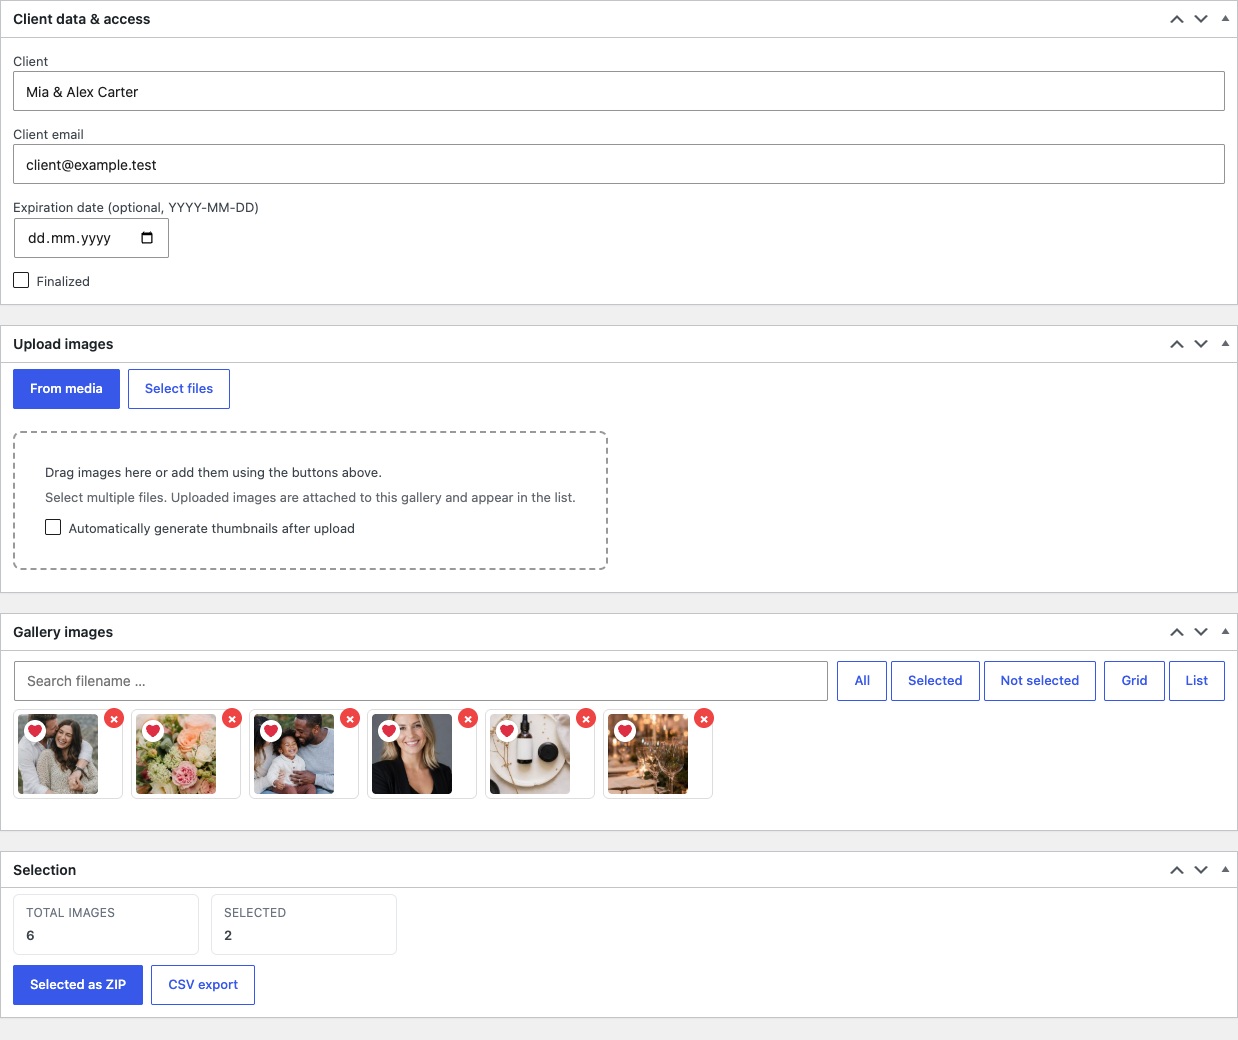Image resolution: width=1238 pixels, height=1040 pixels.
Task: Focus the Client email field
Action: click(x=619, y=164)
